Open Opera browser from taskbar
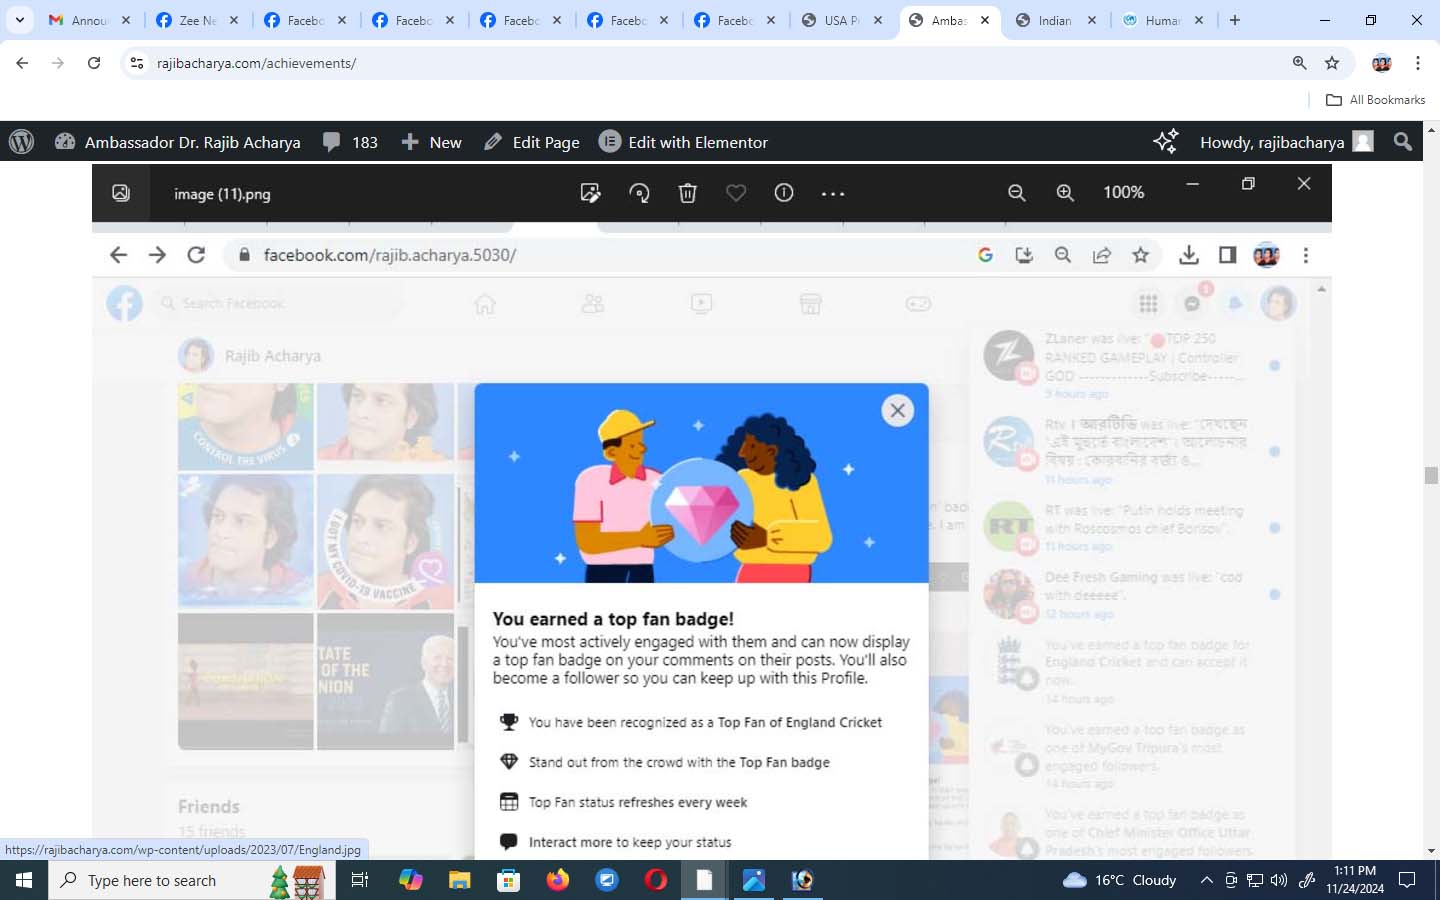The width and height of the screenshot is (1440, 900). (x=656, y=880)
